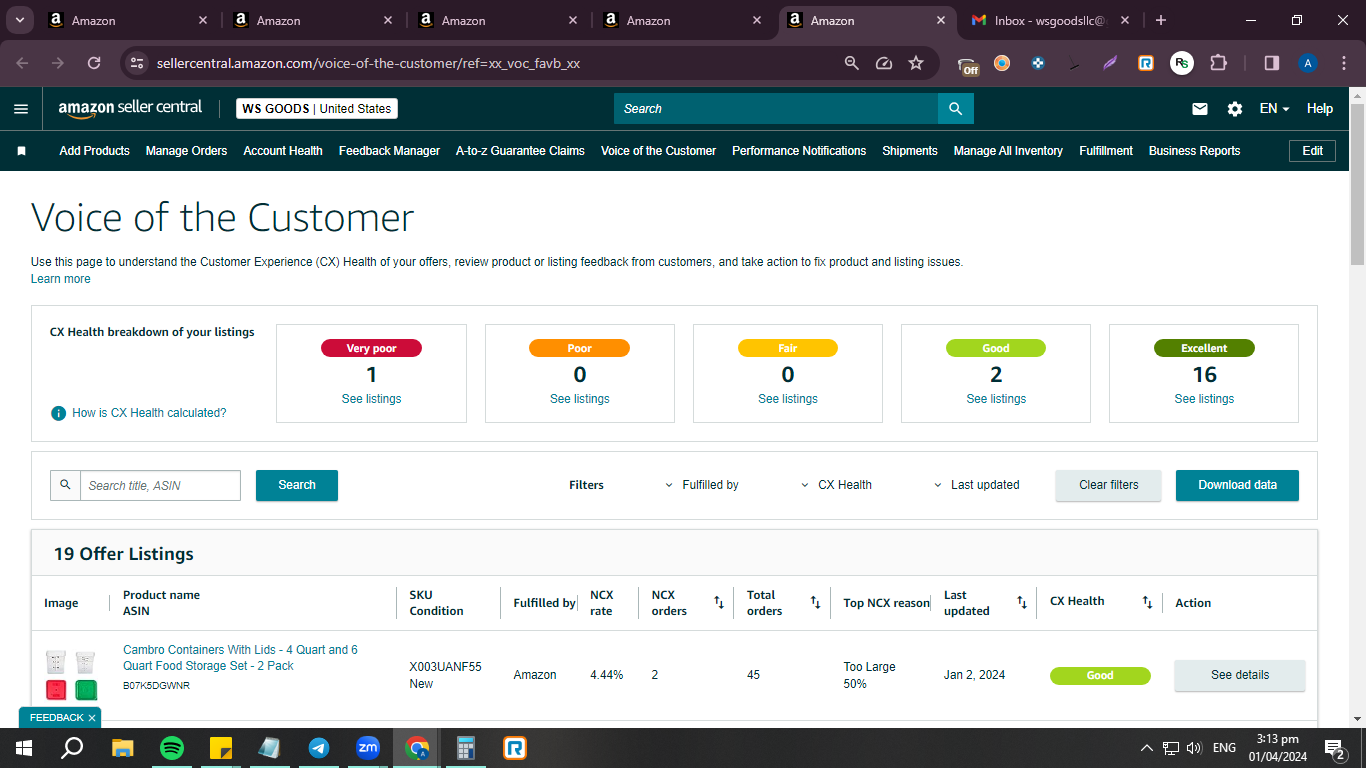Image resolution: width=1366 pixels, height=768 pixels.
Task: View site information icon in the address bar
Action: pyautogui.click(x=138, y=63)
